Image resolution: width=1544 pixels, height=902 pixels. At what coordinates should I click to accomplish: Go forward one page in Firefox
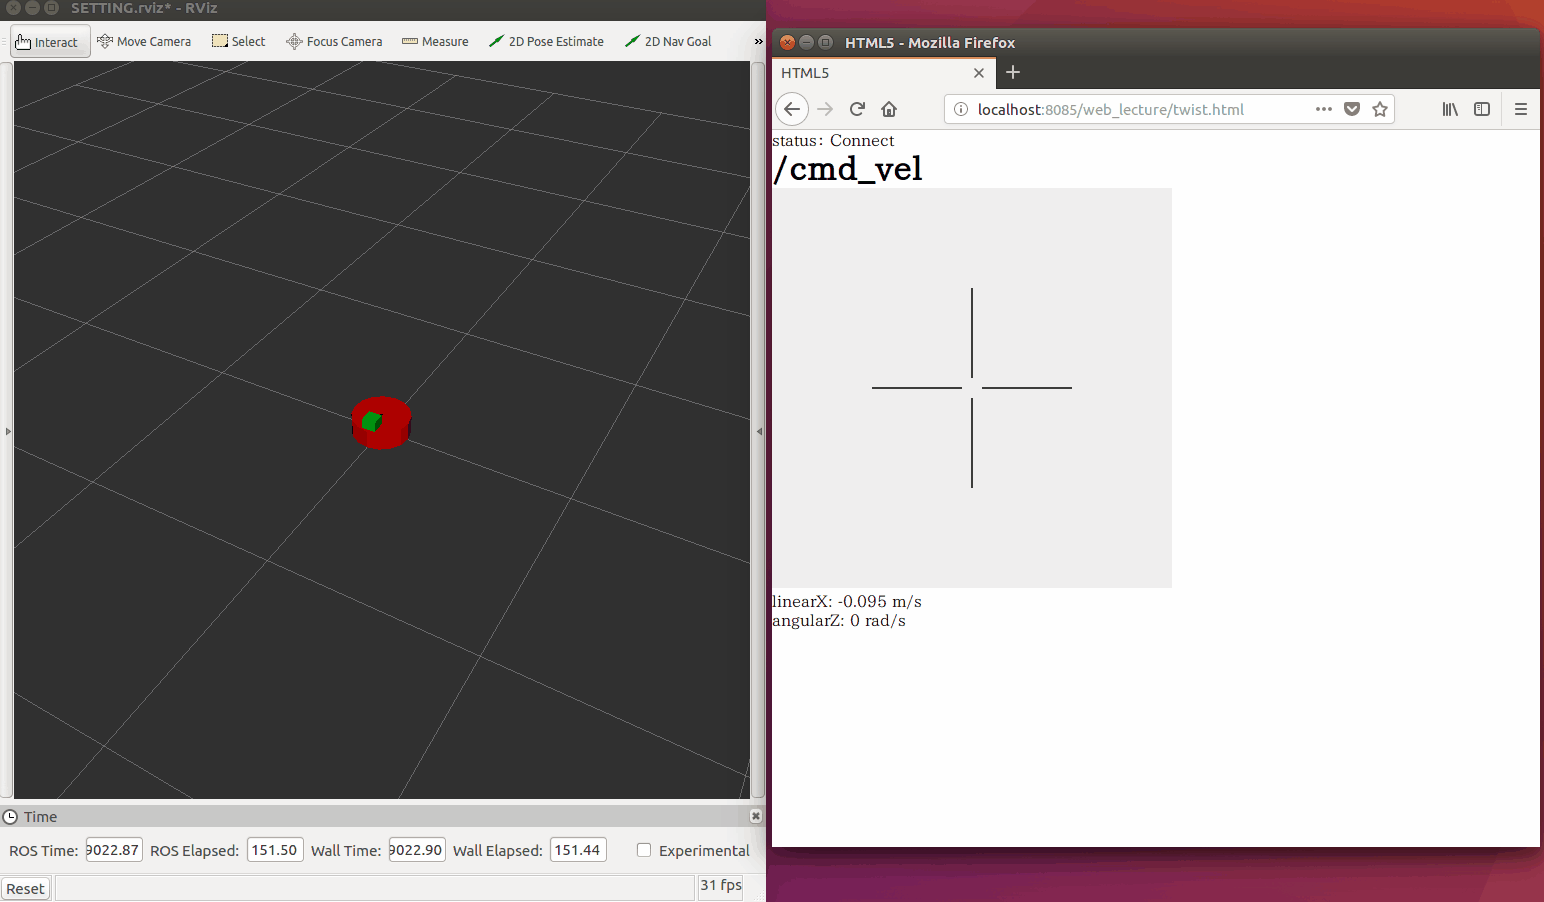tap(825, 109)
